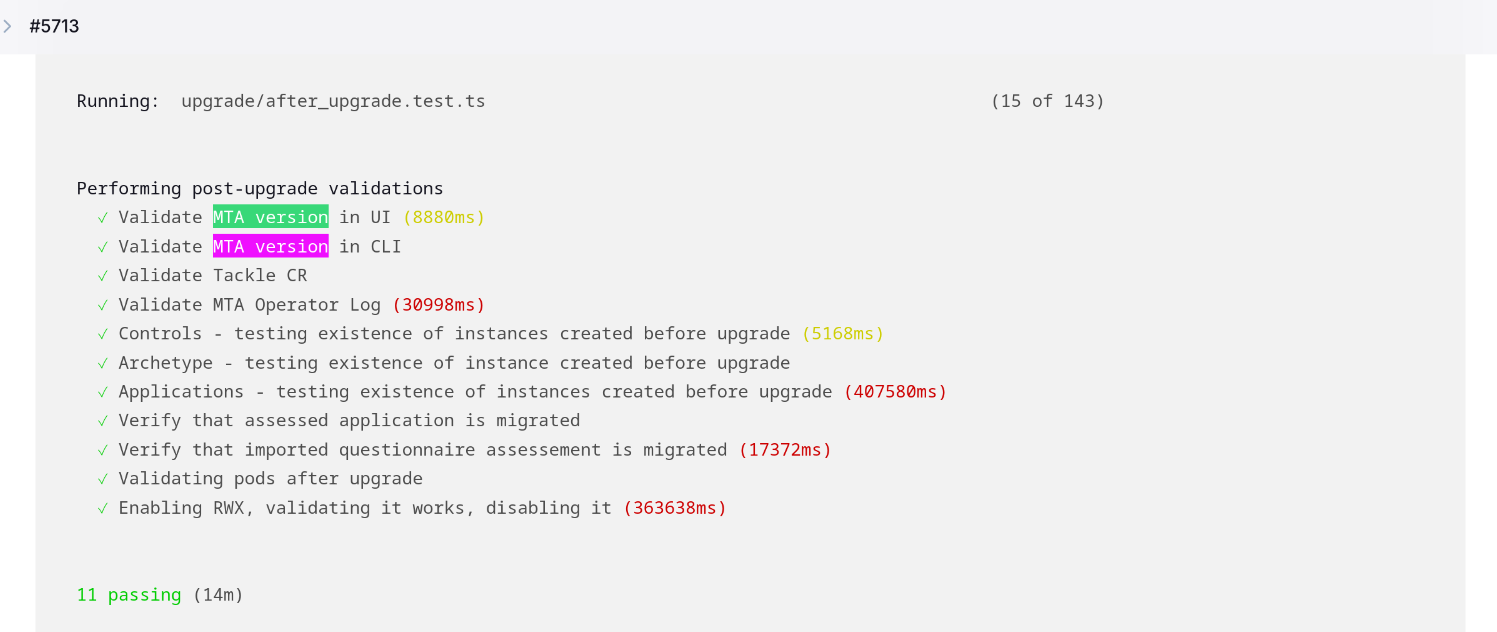Click the checkmark beside "Verify that assessed application"

click(x=102, y=420)
